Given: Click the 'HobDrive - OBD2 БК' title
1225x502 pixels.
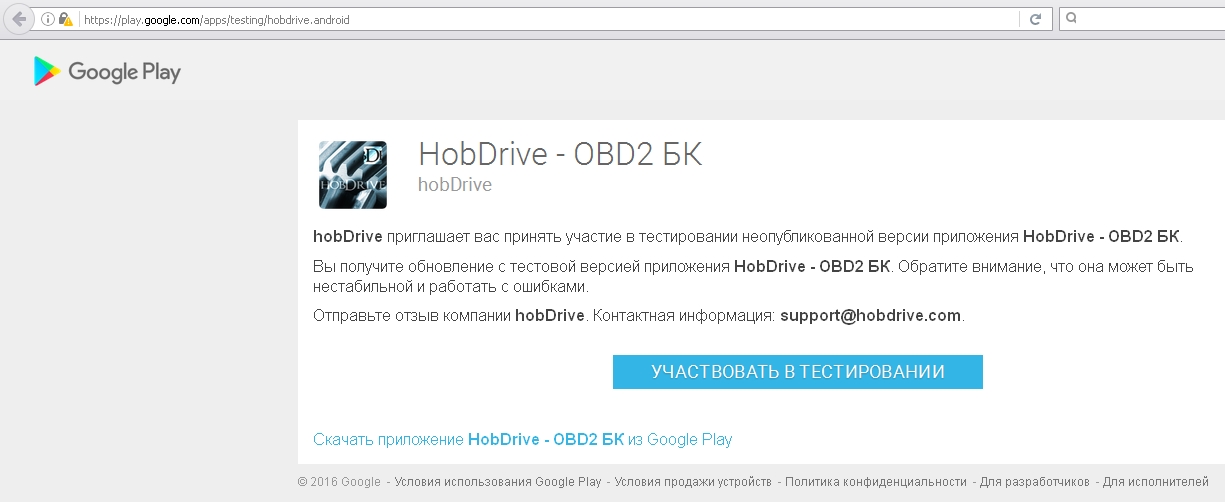Looking at the screenshot, I should pos(560,155).
